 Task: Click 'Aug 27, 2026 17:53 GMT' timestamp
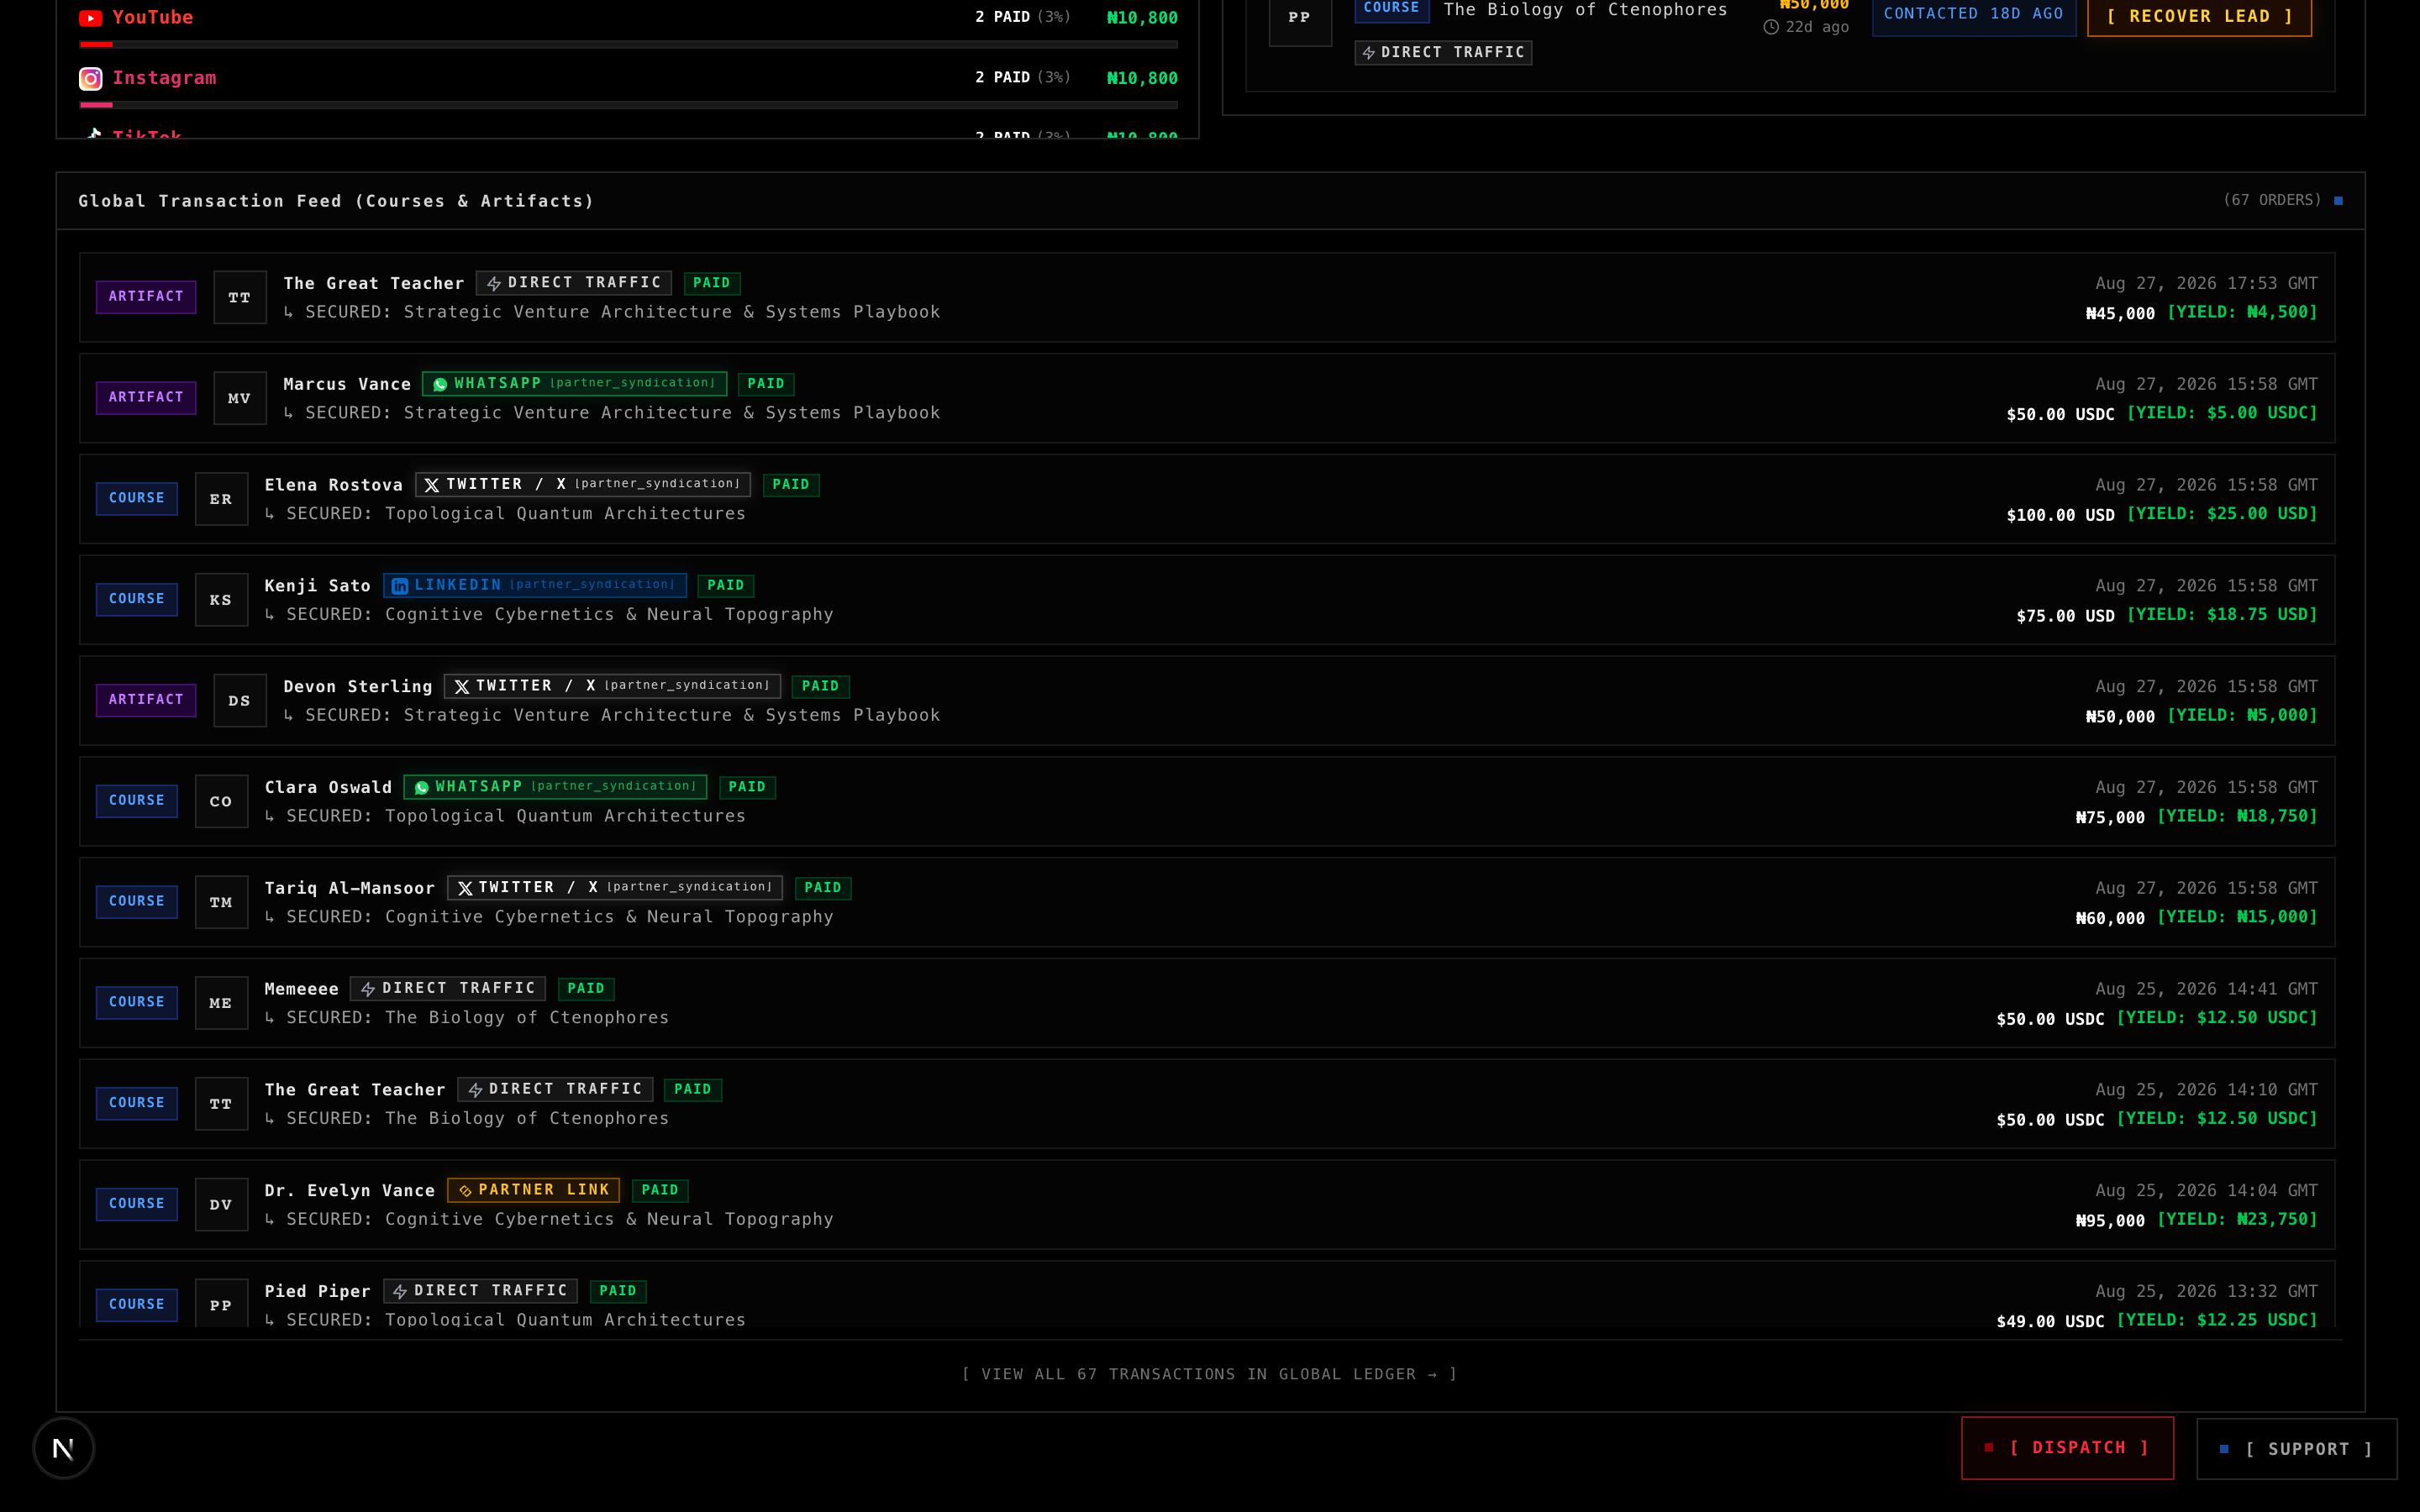click(2206, 284)
